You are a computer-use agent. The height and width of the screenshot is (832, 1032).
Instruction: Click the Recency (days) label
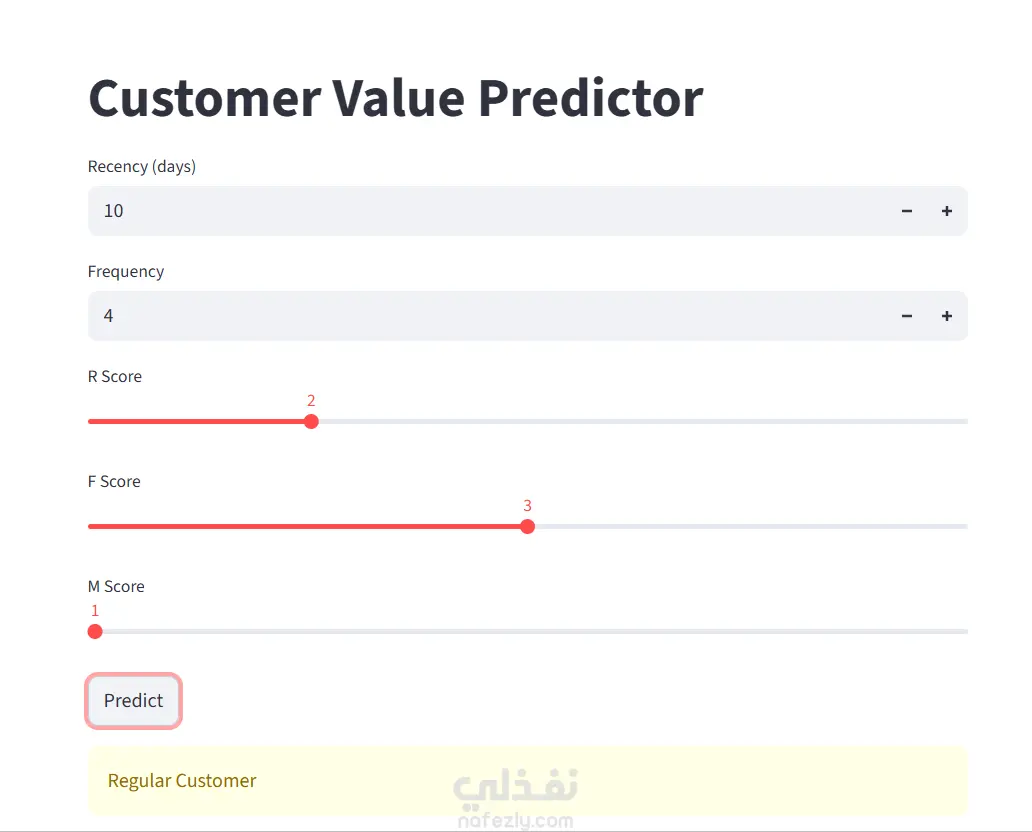click(142, 167)
